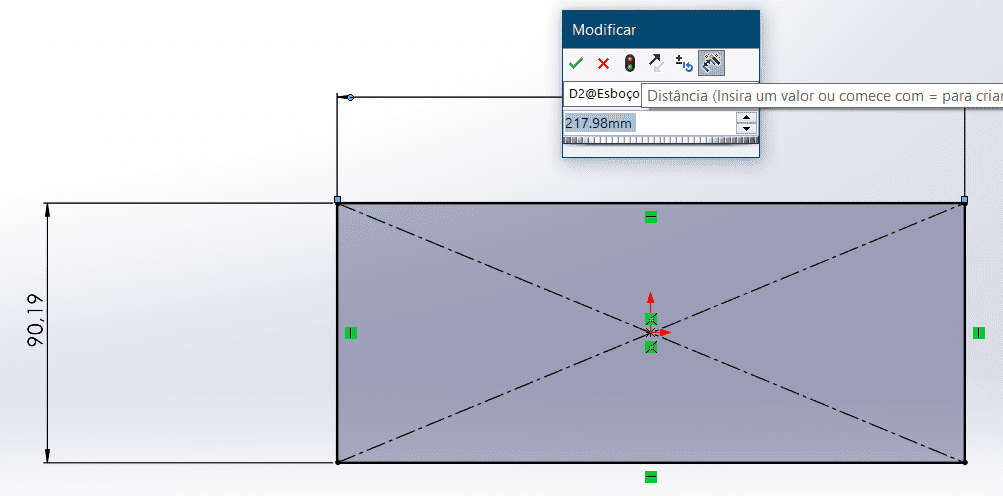Image resolution: width=1003 pixels, height=496 pixels.
Task: Rebuild the model using the traffic light icon
Action: 630,63
